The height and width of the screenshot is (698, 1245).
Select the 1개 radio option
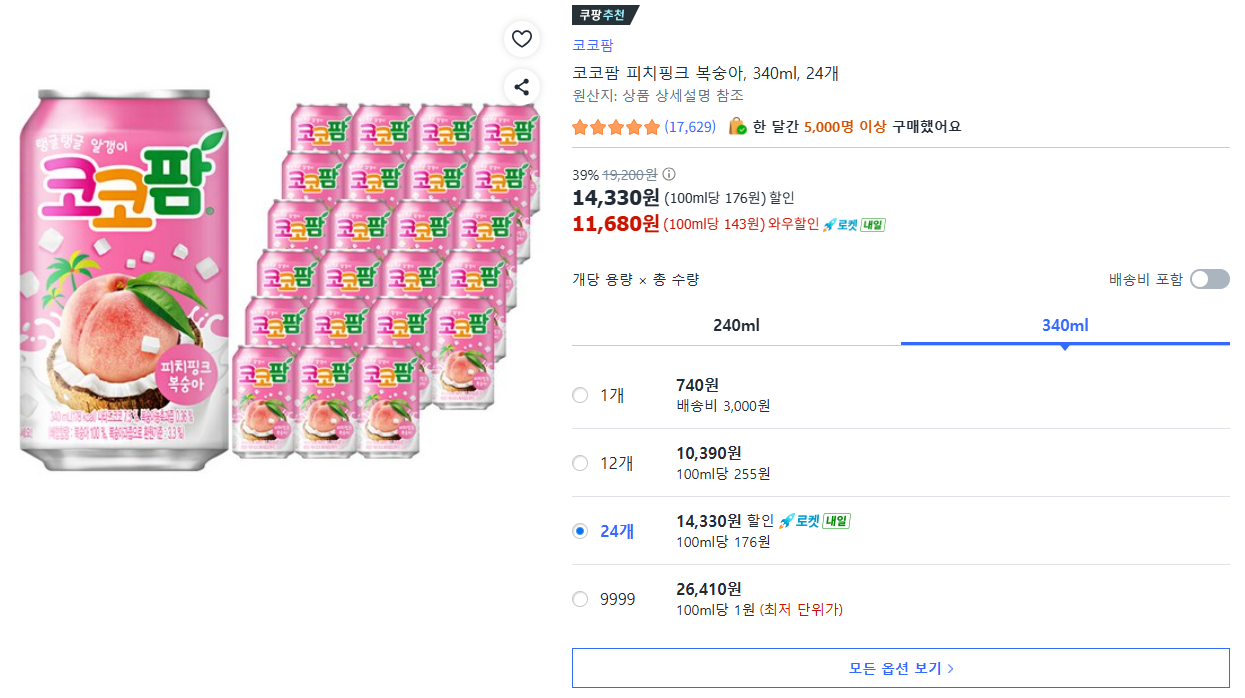tap(580, 395)
